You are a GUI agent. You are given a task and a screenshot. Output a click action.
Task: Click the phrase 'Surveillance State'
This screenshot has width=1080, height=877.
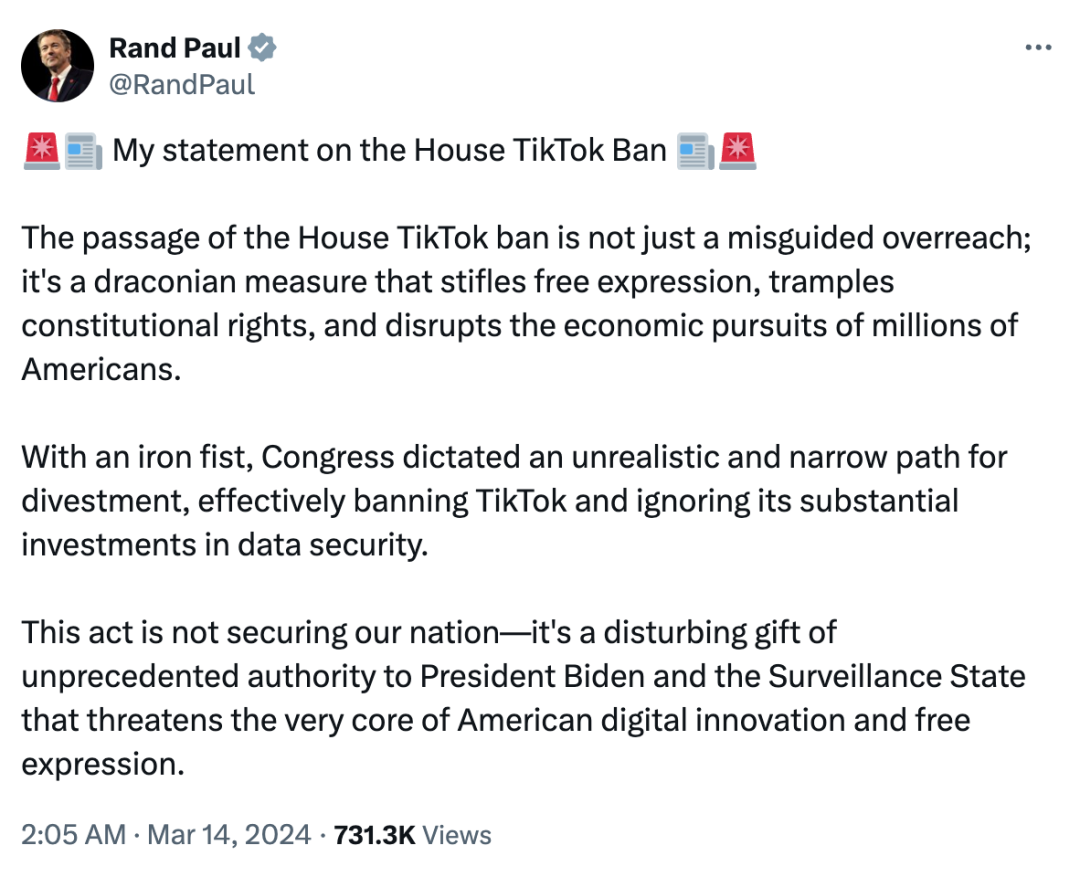click(896, 676)
